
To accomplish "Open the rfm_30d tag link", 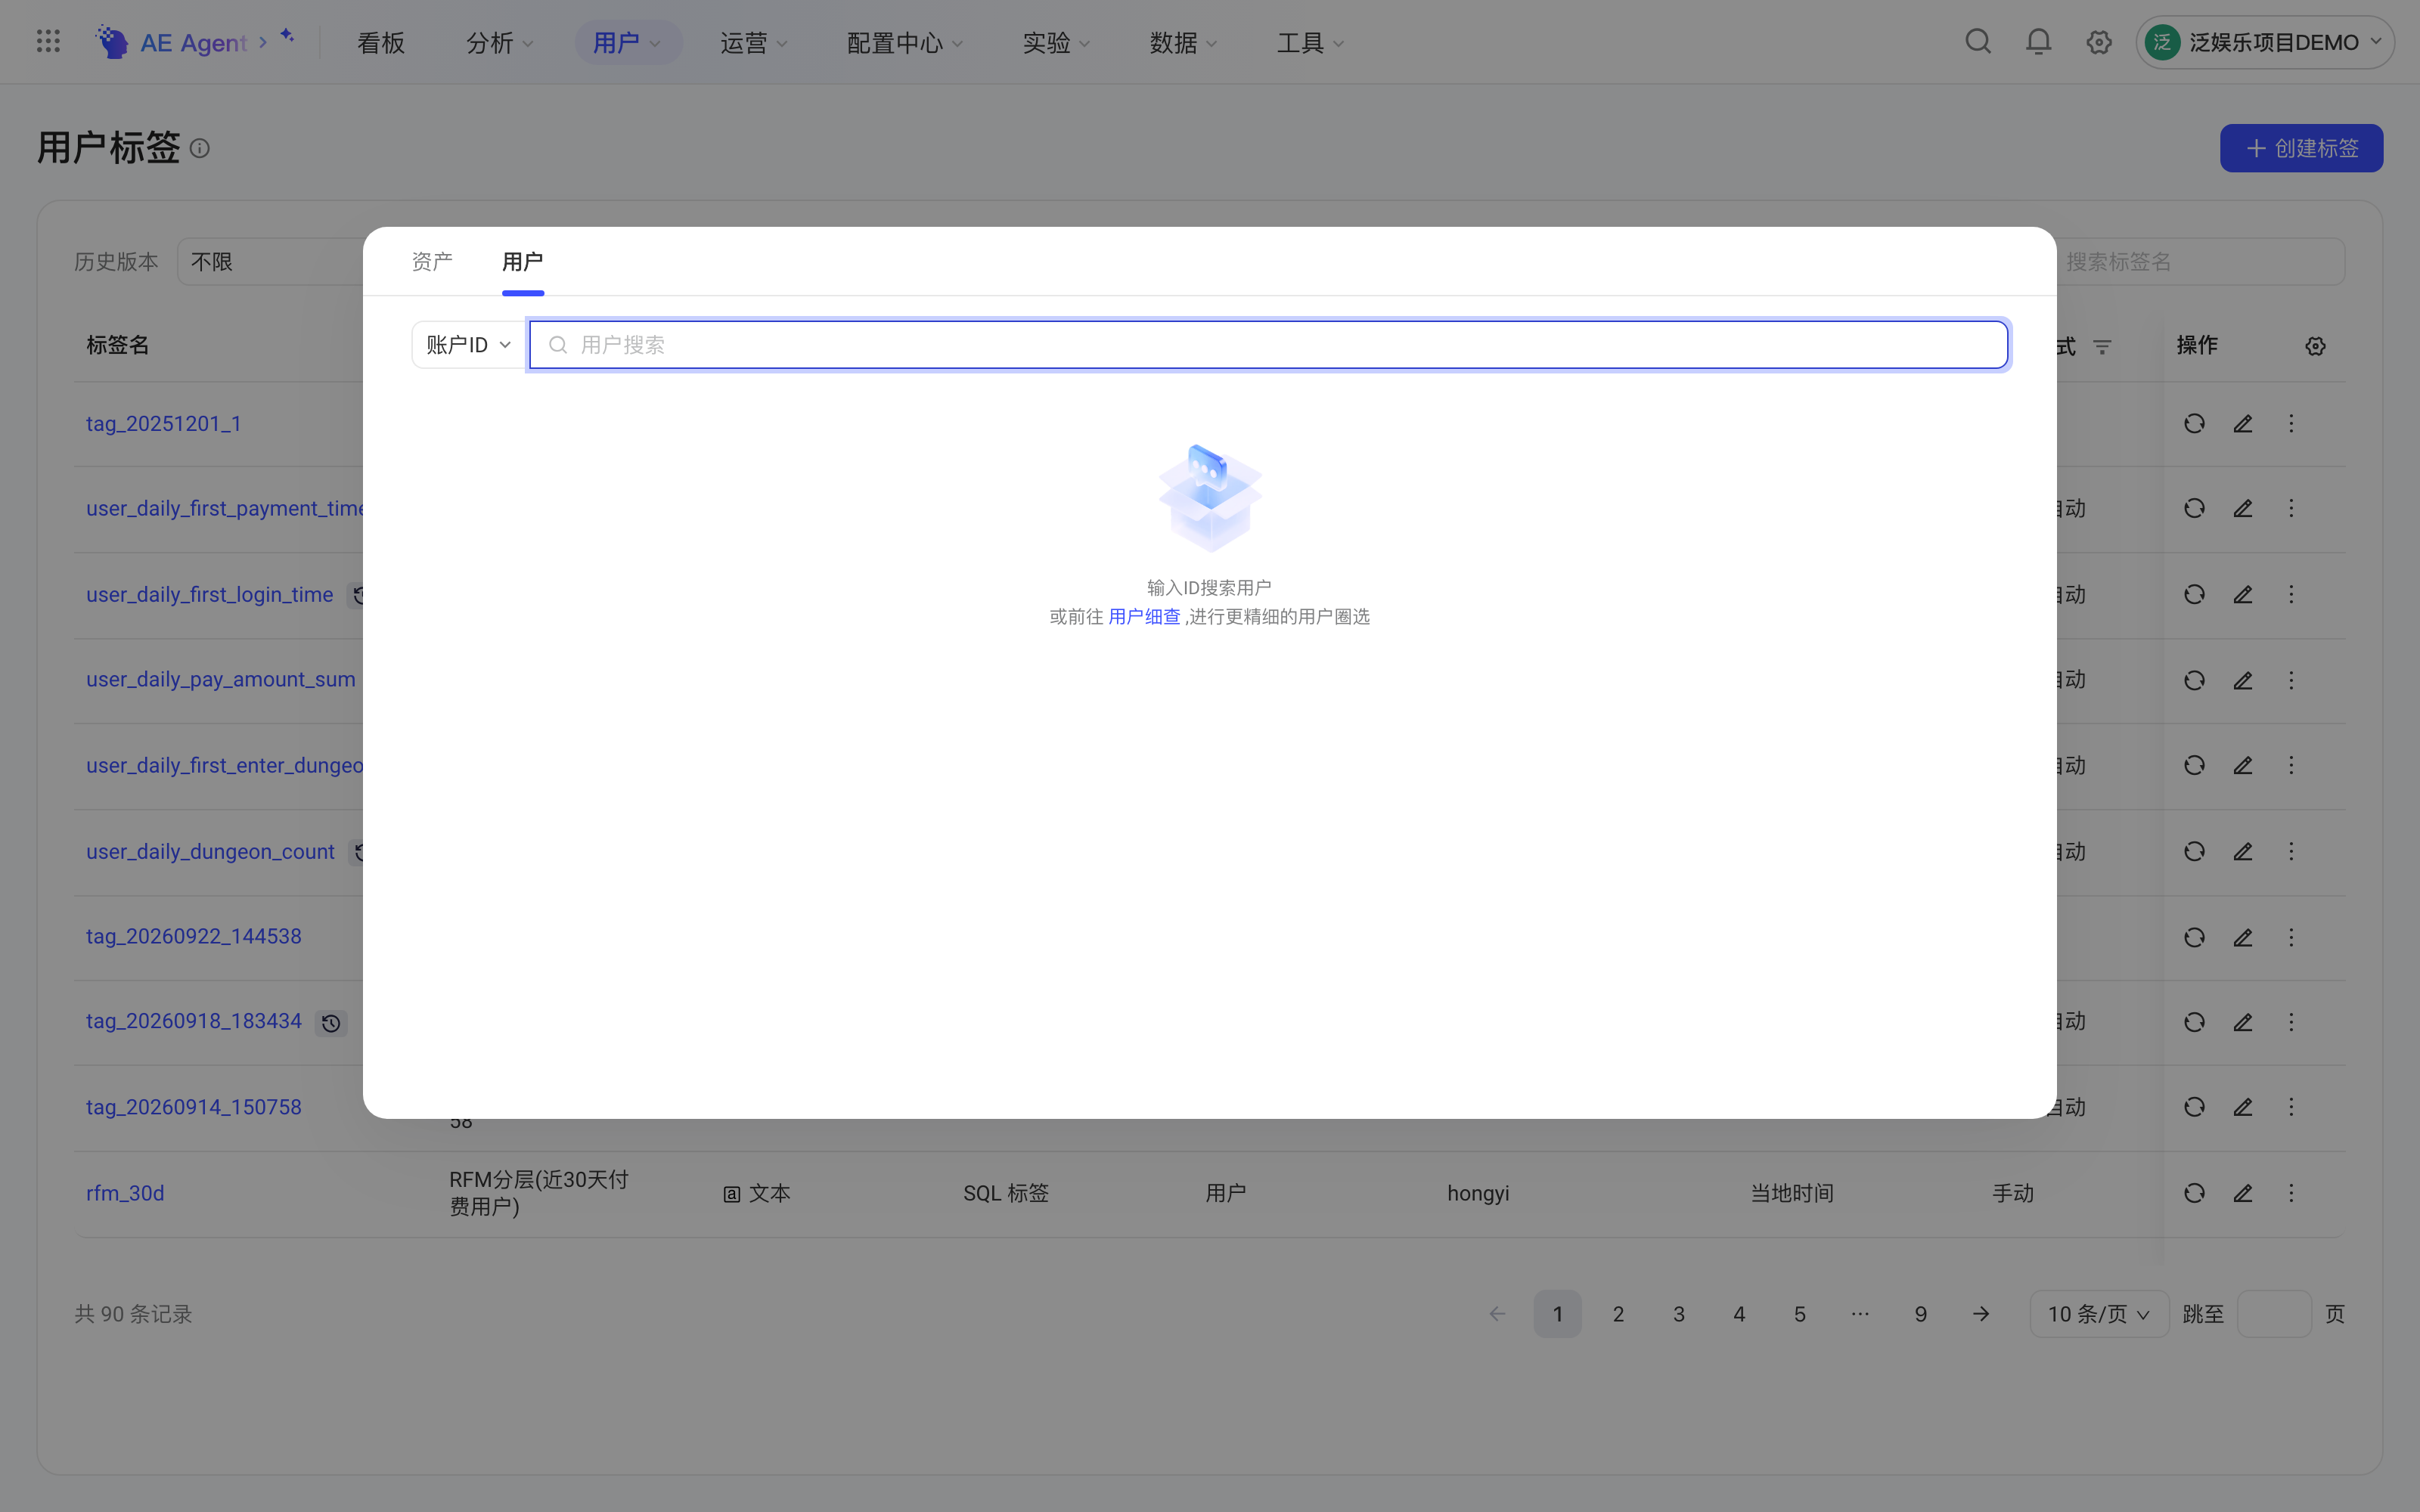I will 125,1193.
